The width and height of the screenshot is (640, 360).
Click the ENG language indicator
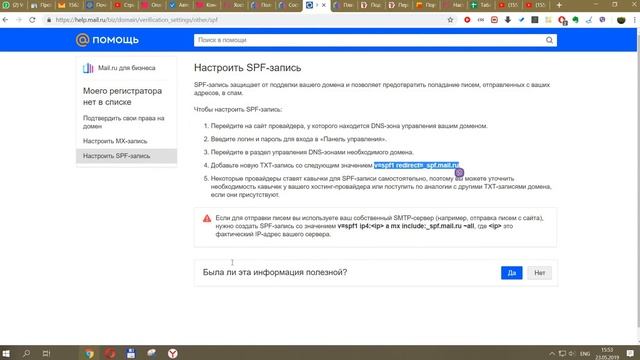pyautogui.click(x=585, y=353)
